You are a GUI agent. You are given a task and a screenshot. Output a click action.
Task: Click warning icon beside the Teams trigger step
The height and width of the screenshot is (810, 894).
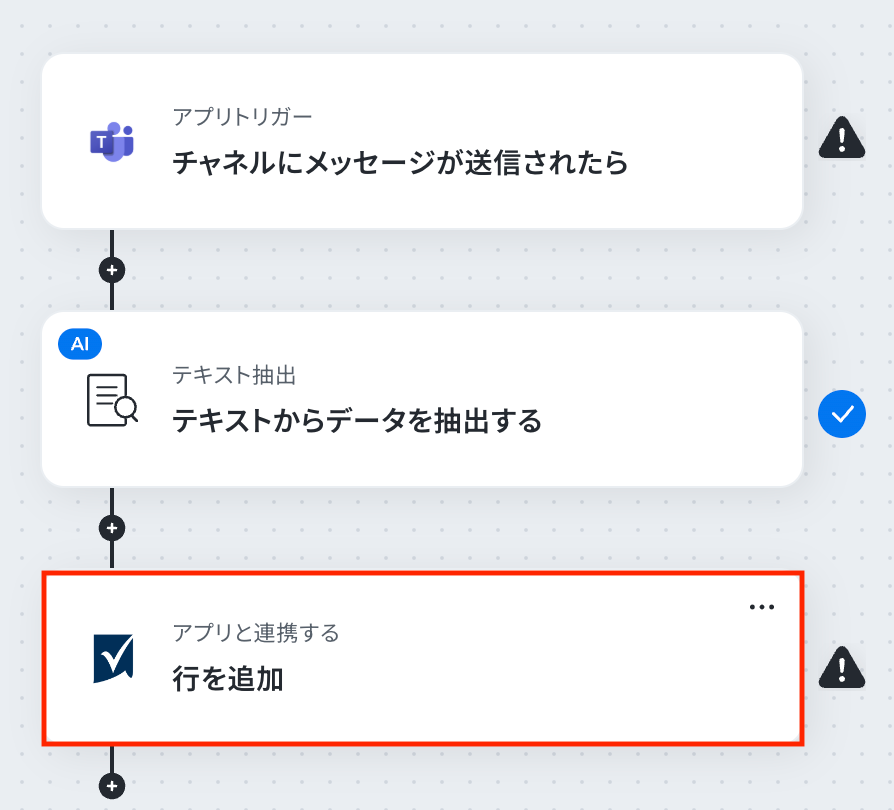(842, 137)
